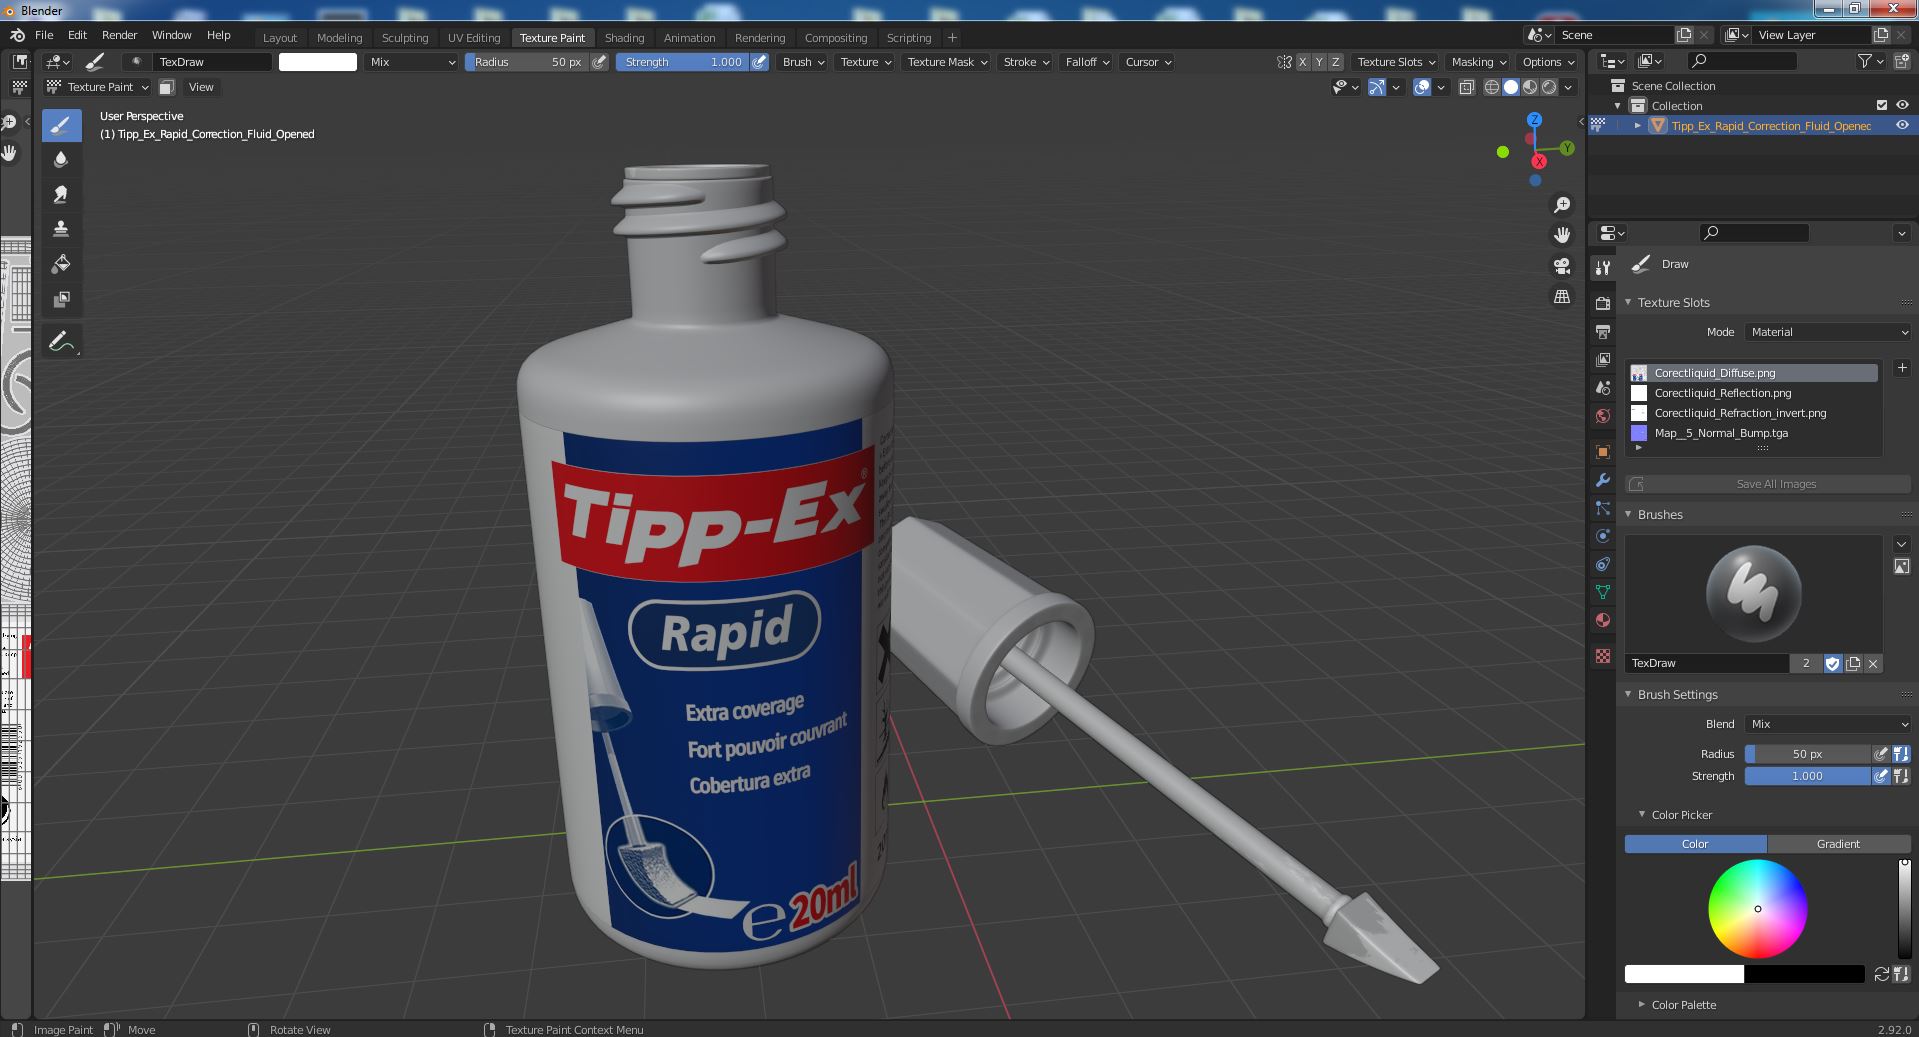Select the Mask tool
Screen dimensions: 1919x1037
point(61,299)
